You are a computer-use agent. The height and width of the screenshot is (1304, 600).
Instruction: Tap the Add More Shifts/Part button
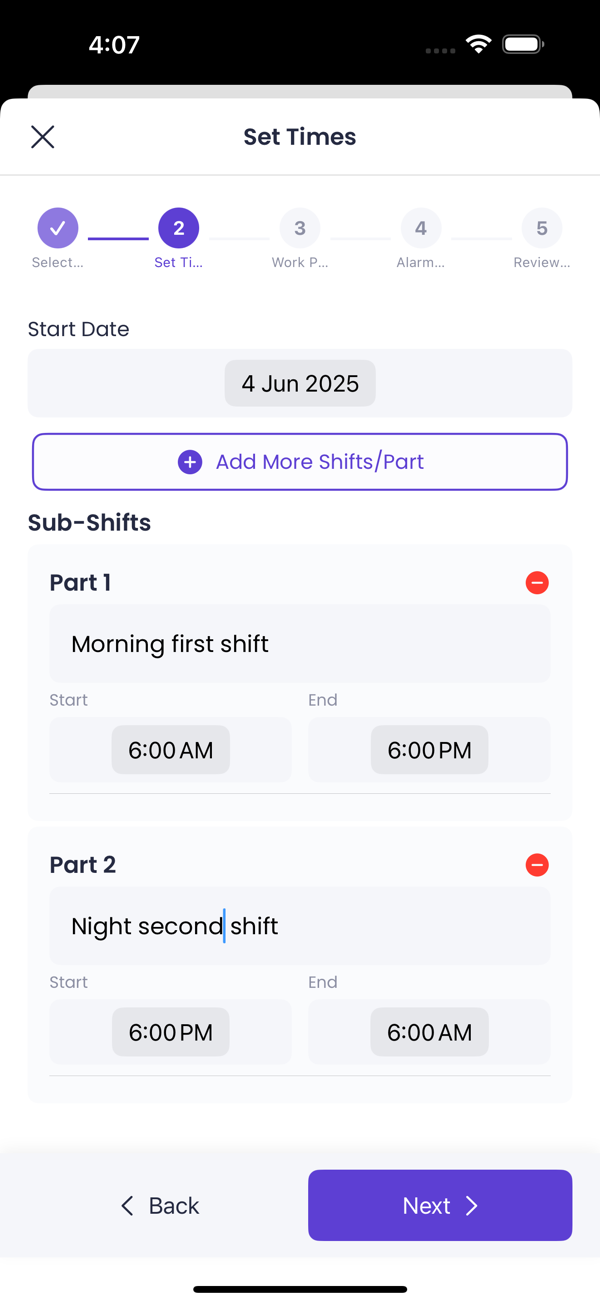(x=300, y=462)
